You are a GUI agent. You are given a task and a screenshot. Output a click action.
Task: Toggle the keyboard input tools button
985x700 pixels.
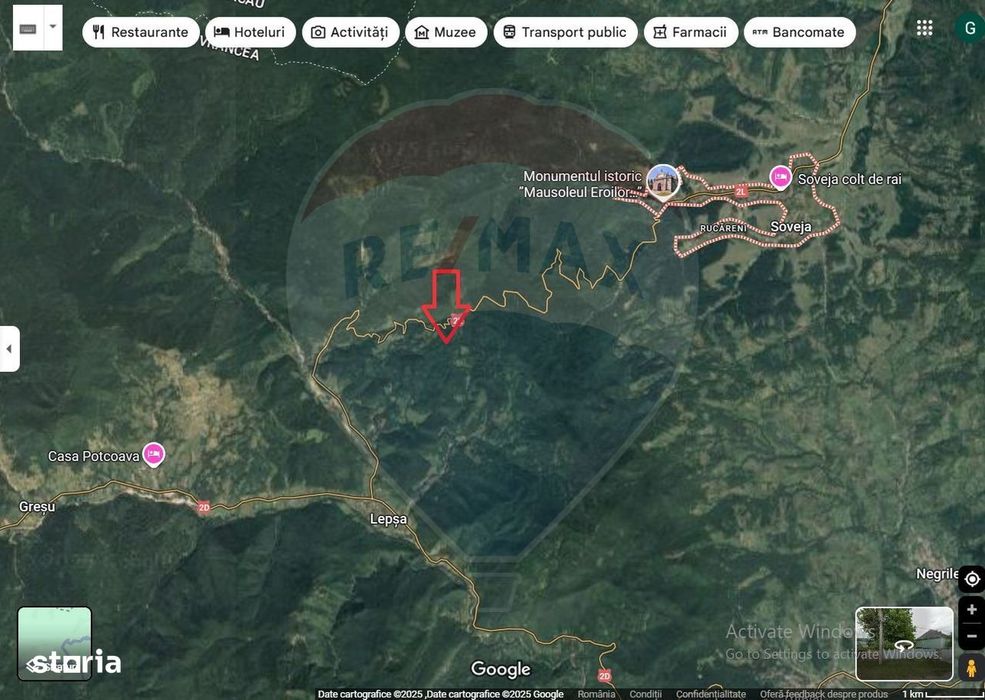(28, 28)
